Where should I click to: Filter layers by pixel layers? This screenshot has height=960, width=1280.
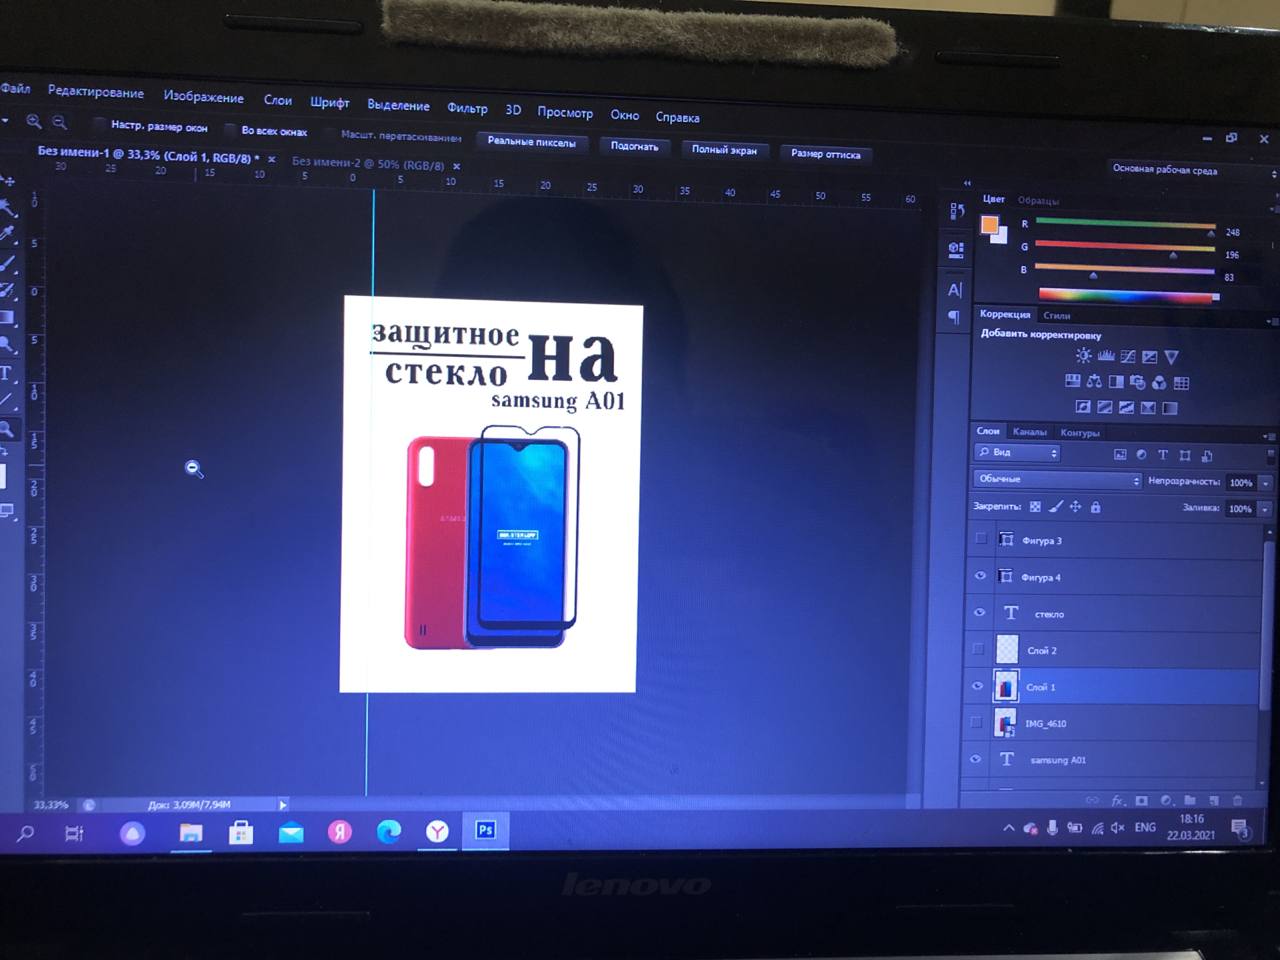(x=1120, y=454)
